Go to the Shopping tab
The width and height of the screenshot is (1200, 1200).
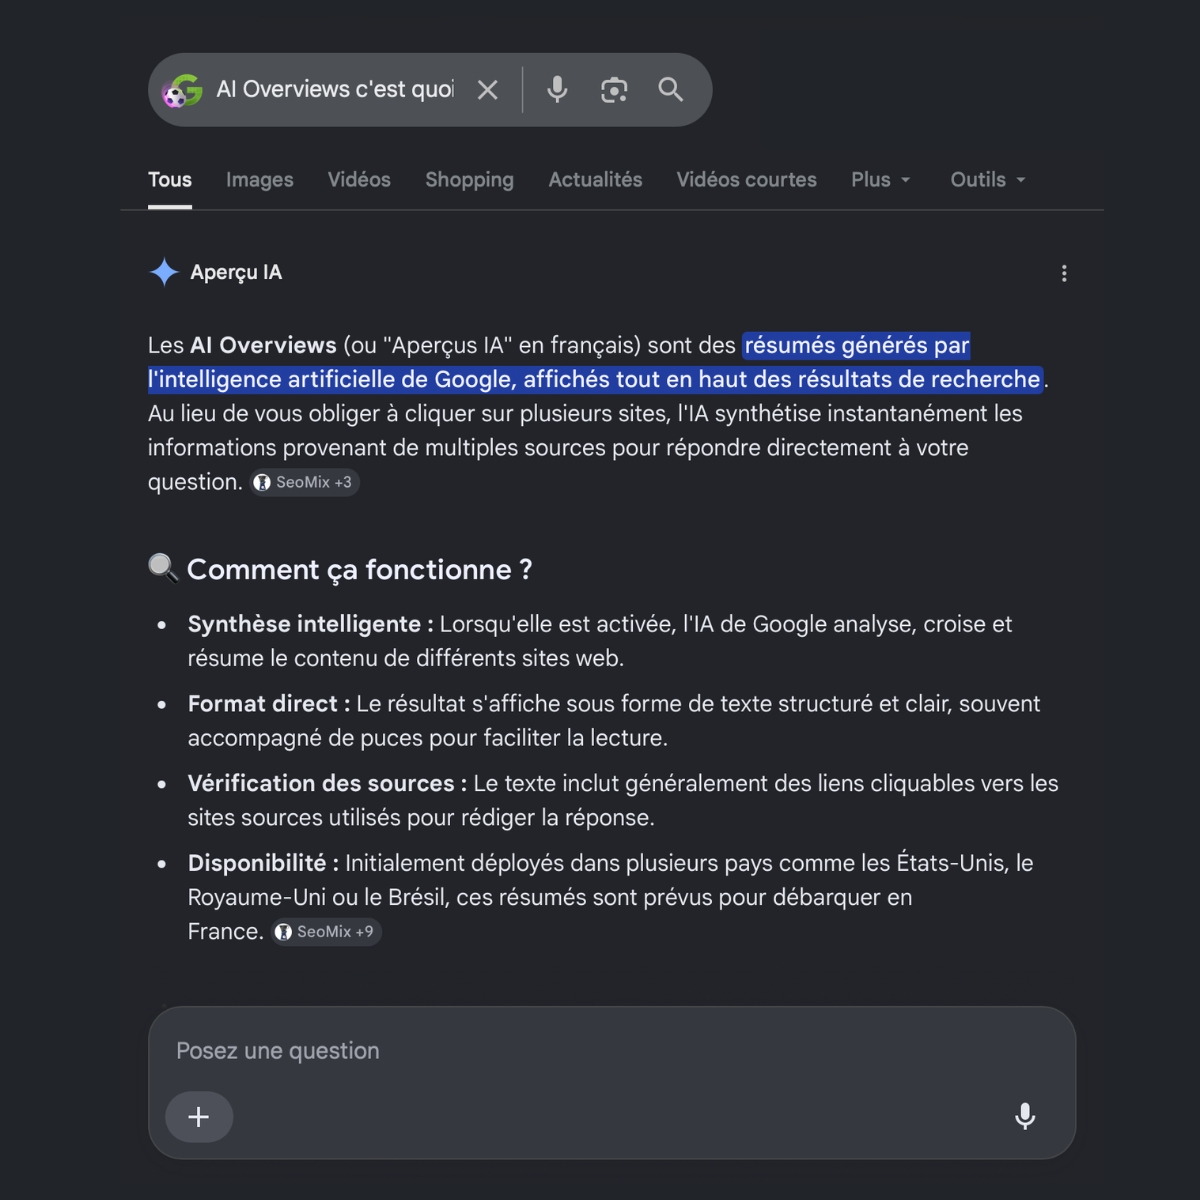click(x=469, y=180)
